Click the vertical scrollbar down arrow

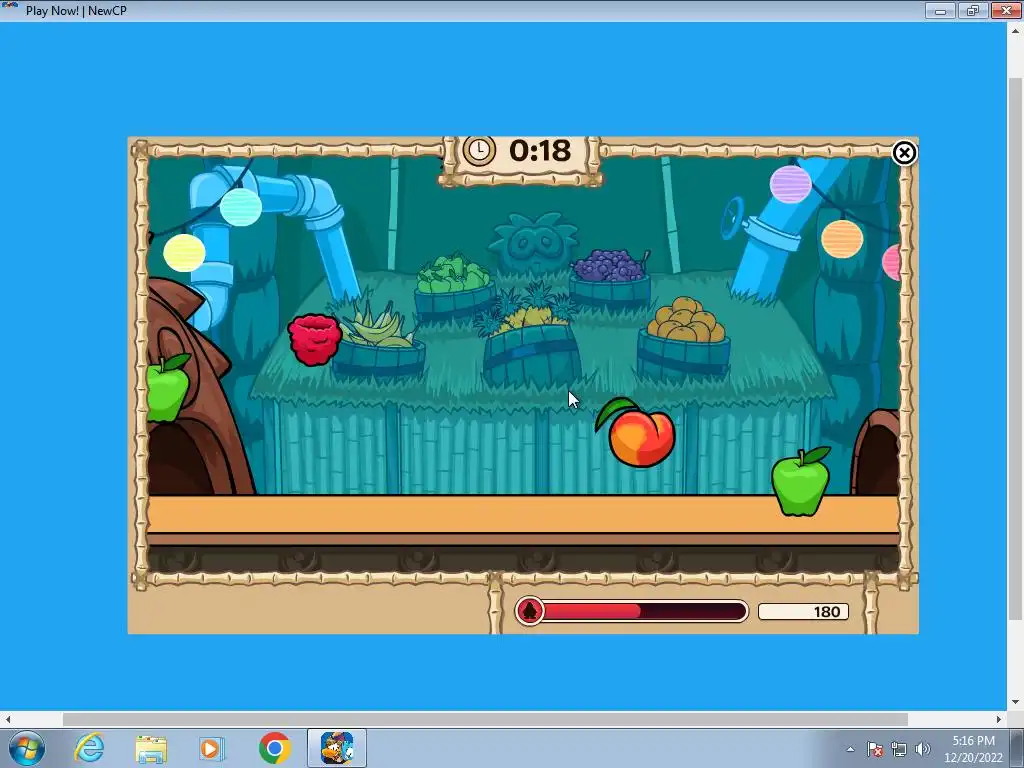1015,703
